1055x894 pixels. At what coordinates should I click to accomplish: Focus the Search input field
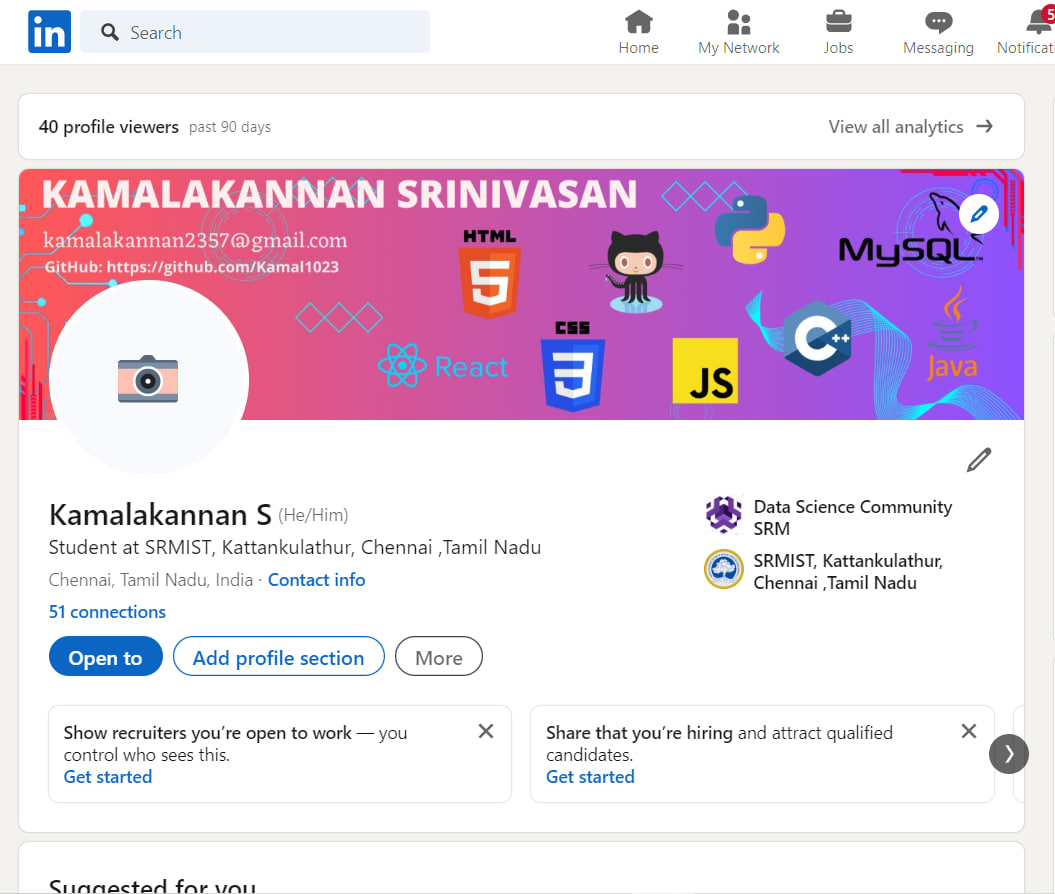[255, 32]
